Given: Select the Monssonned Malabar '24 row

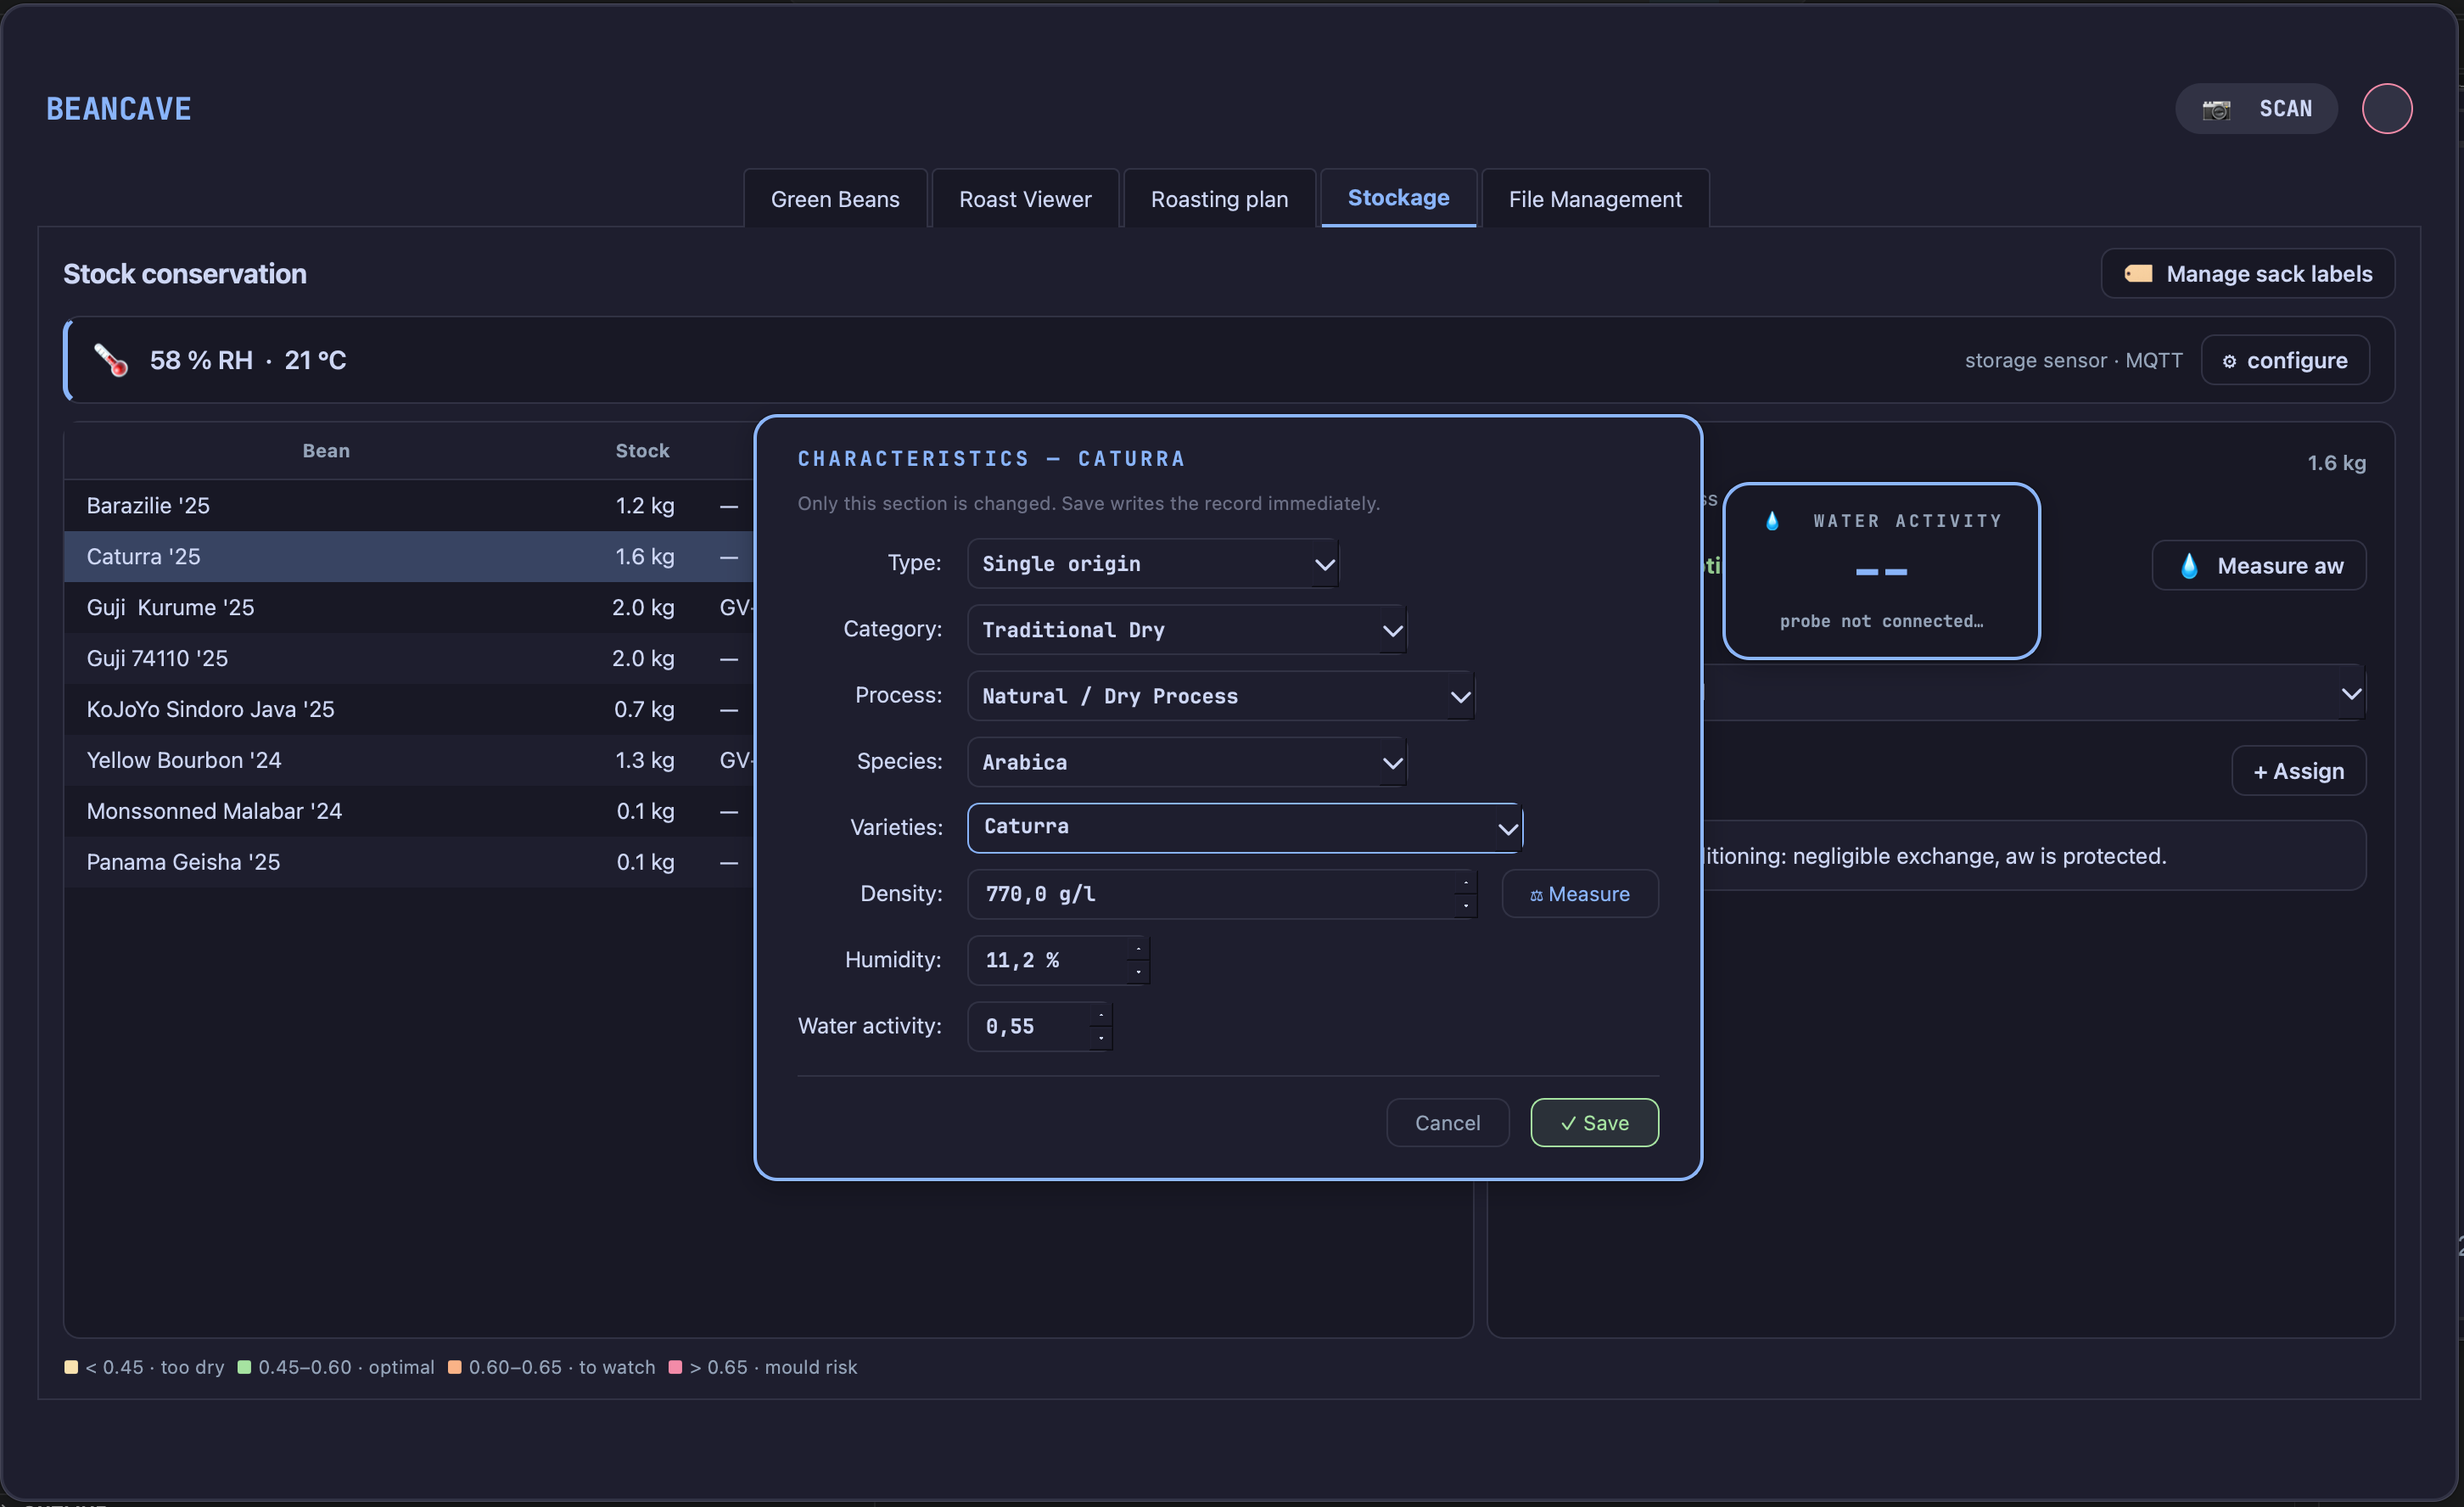Looking at the screenshot, I should (x=410, y=812).
